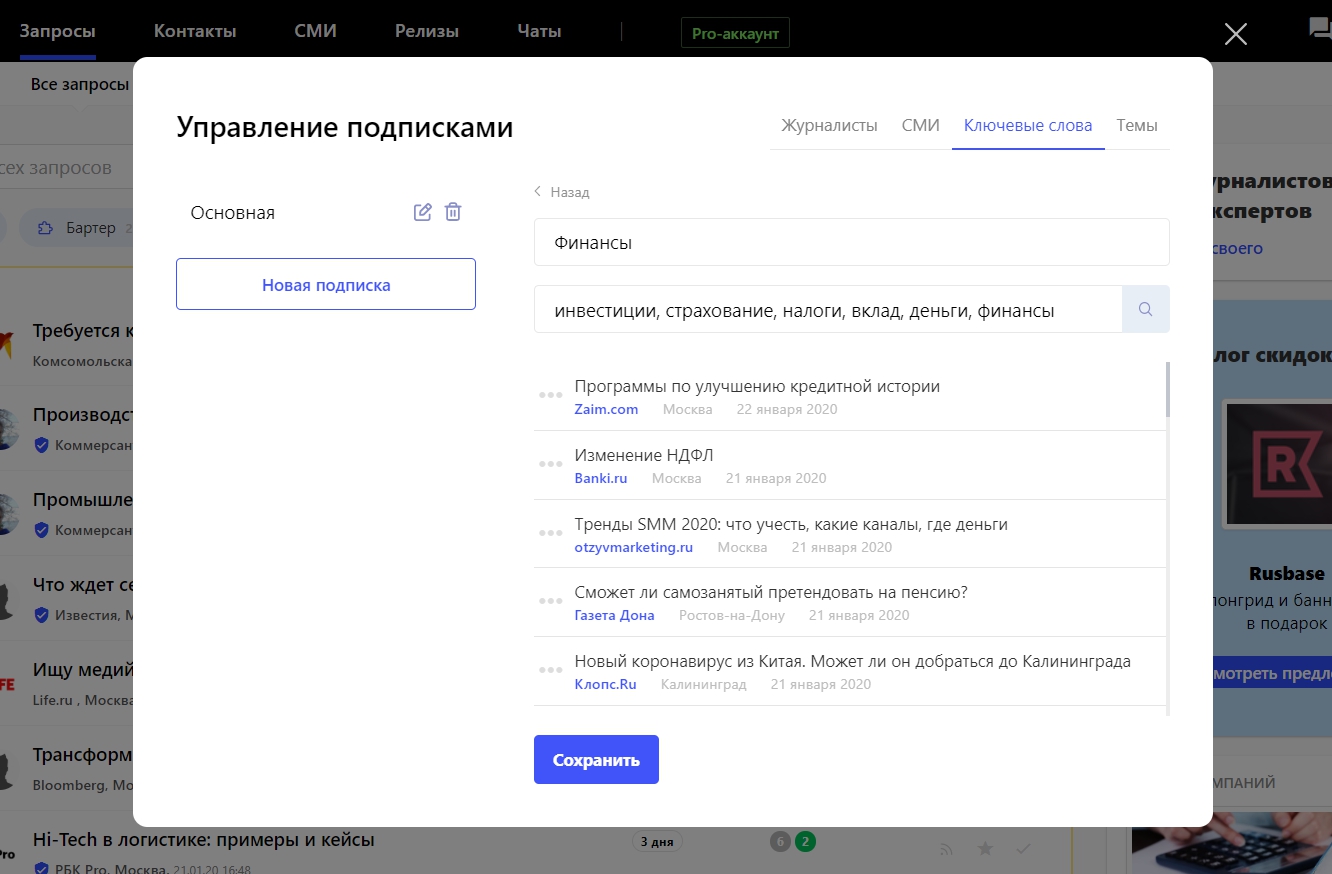The image size is (1332, 874).
Task: Delete the Основная subscription via trash icon
Action: click(x=453, y=212)
